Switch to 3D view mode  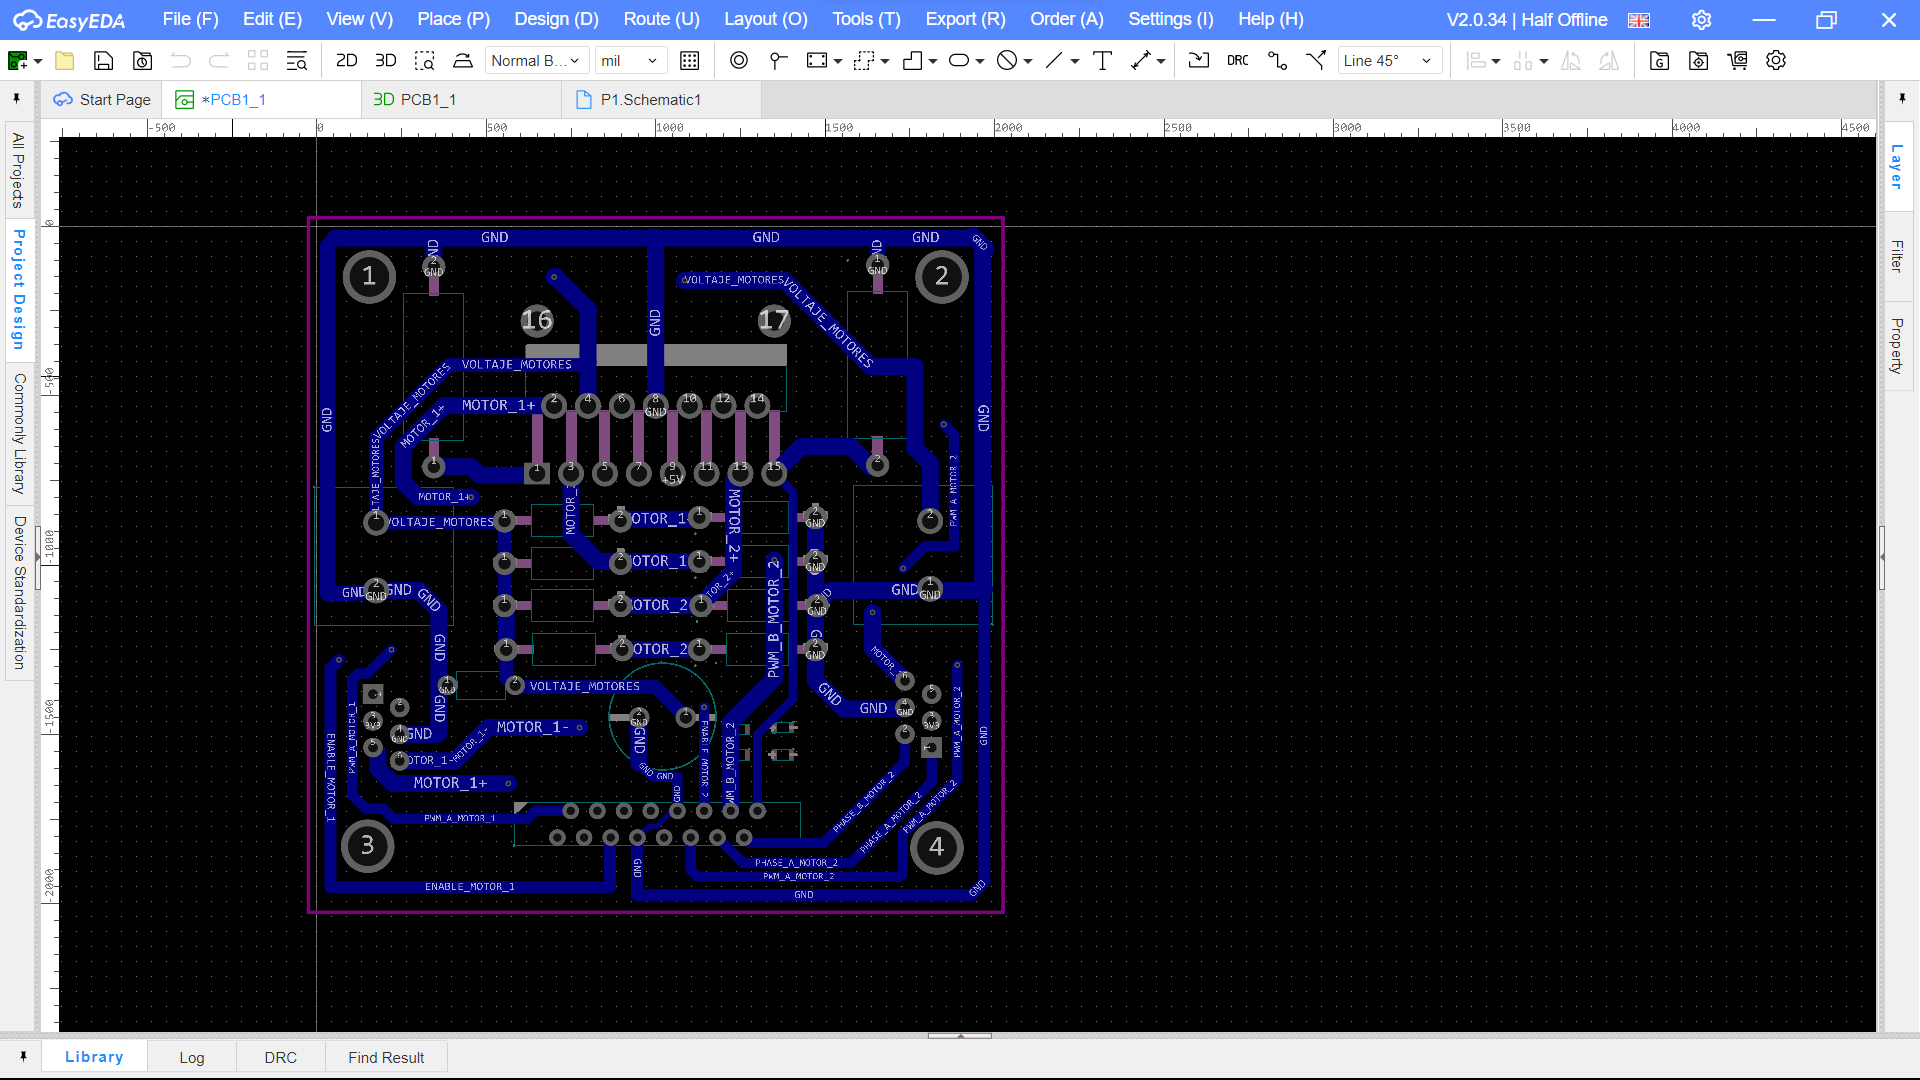385,61
